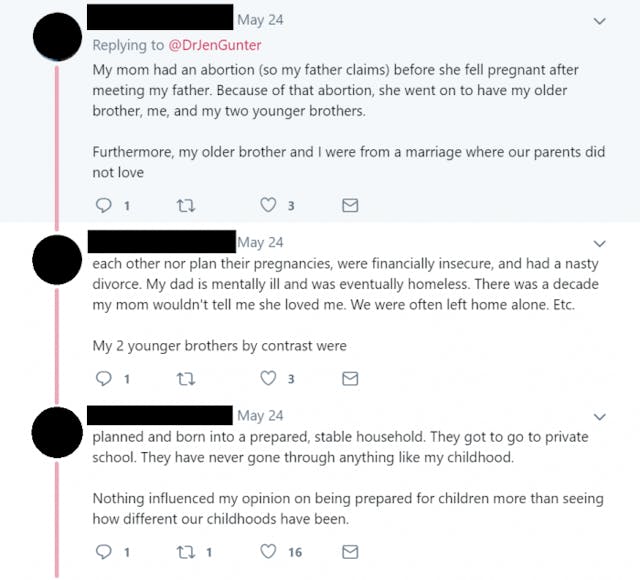Click the second tweet's profile avatar
The height and width of the screenshot is (580, 640).
coord(57,259)
